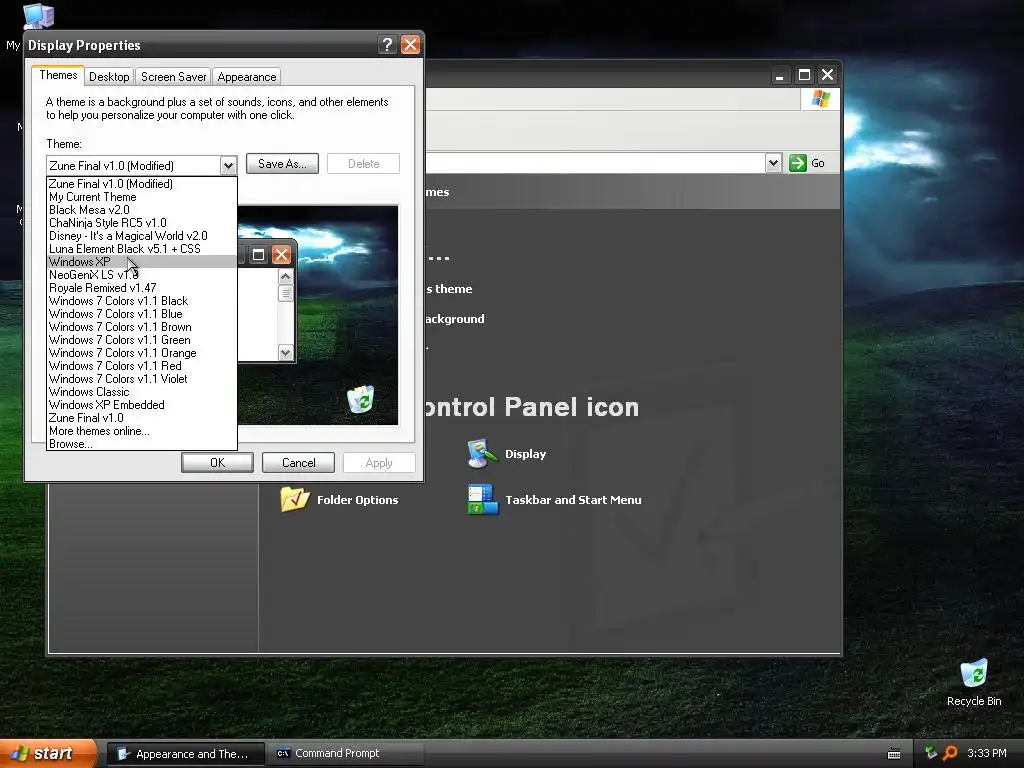The width and height of the screenshot is (1024, 768).
Task: Open My Computer desktop icon
Action: pyautogui.click(x=38, y=16)
